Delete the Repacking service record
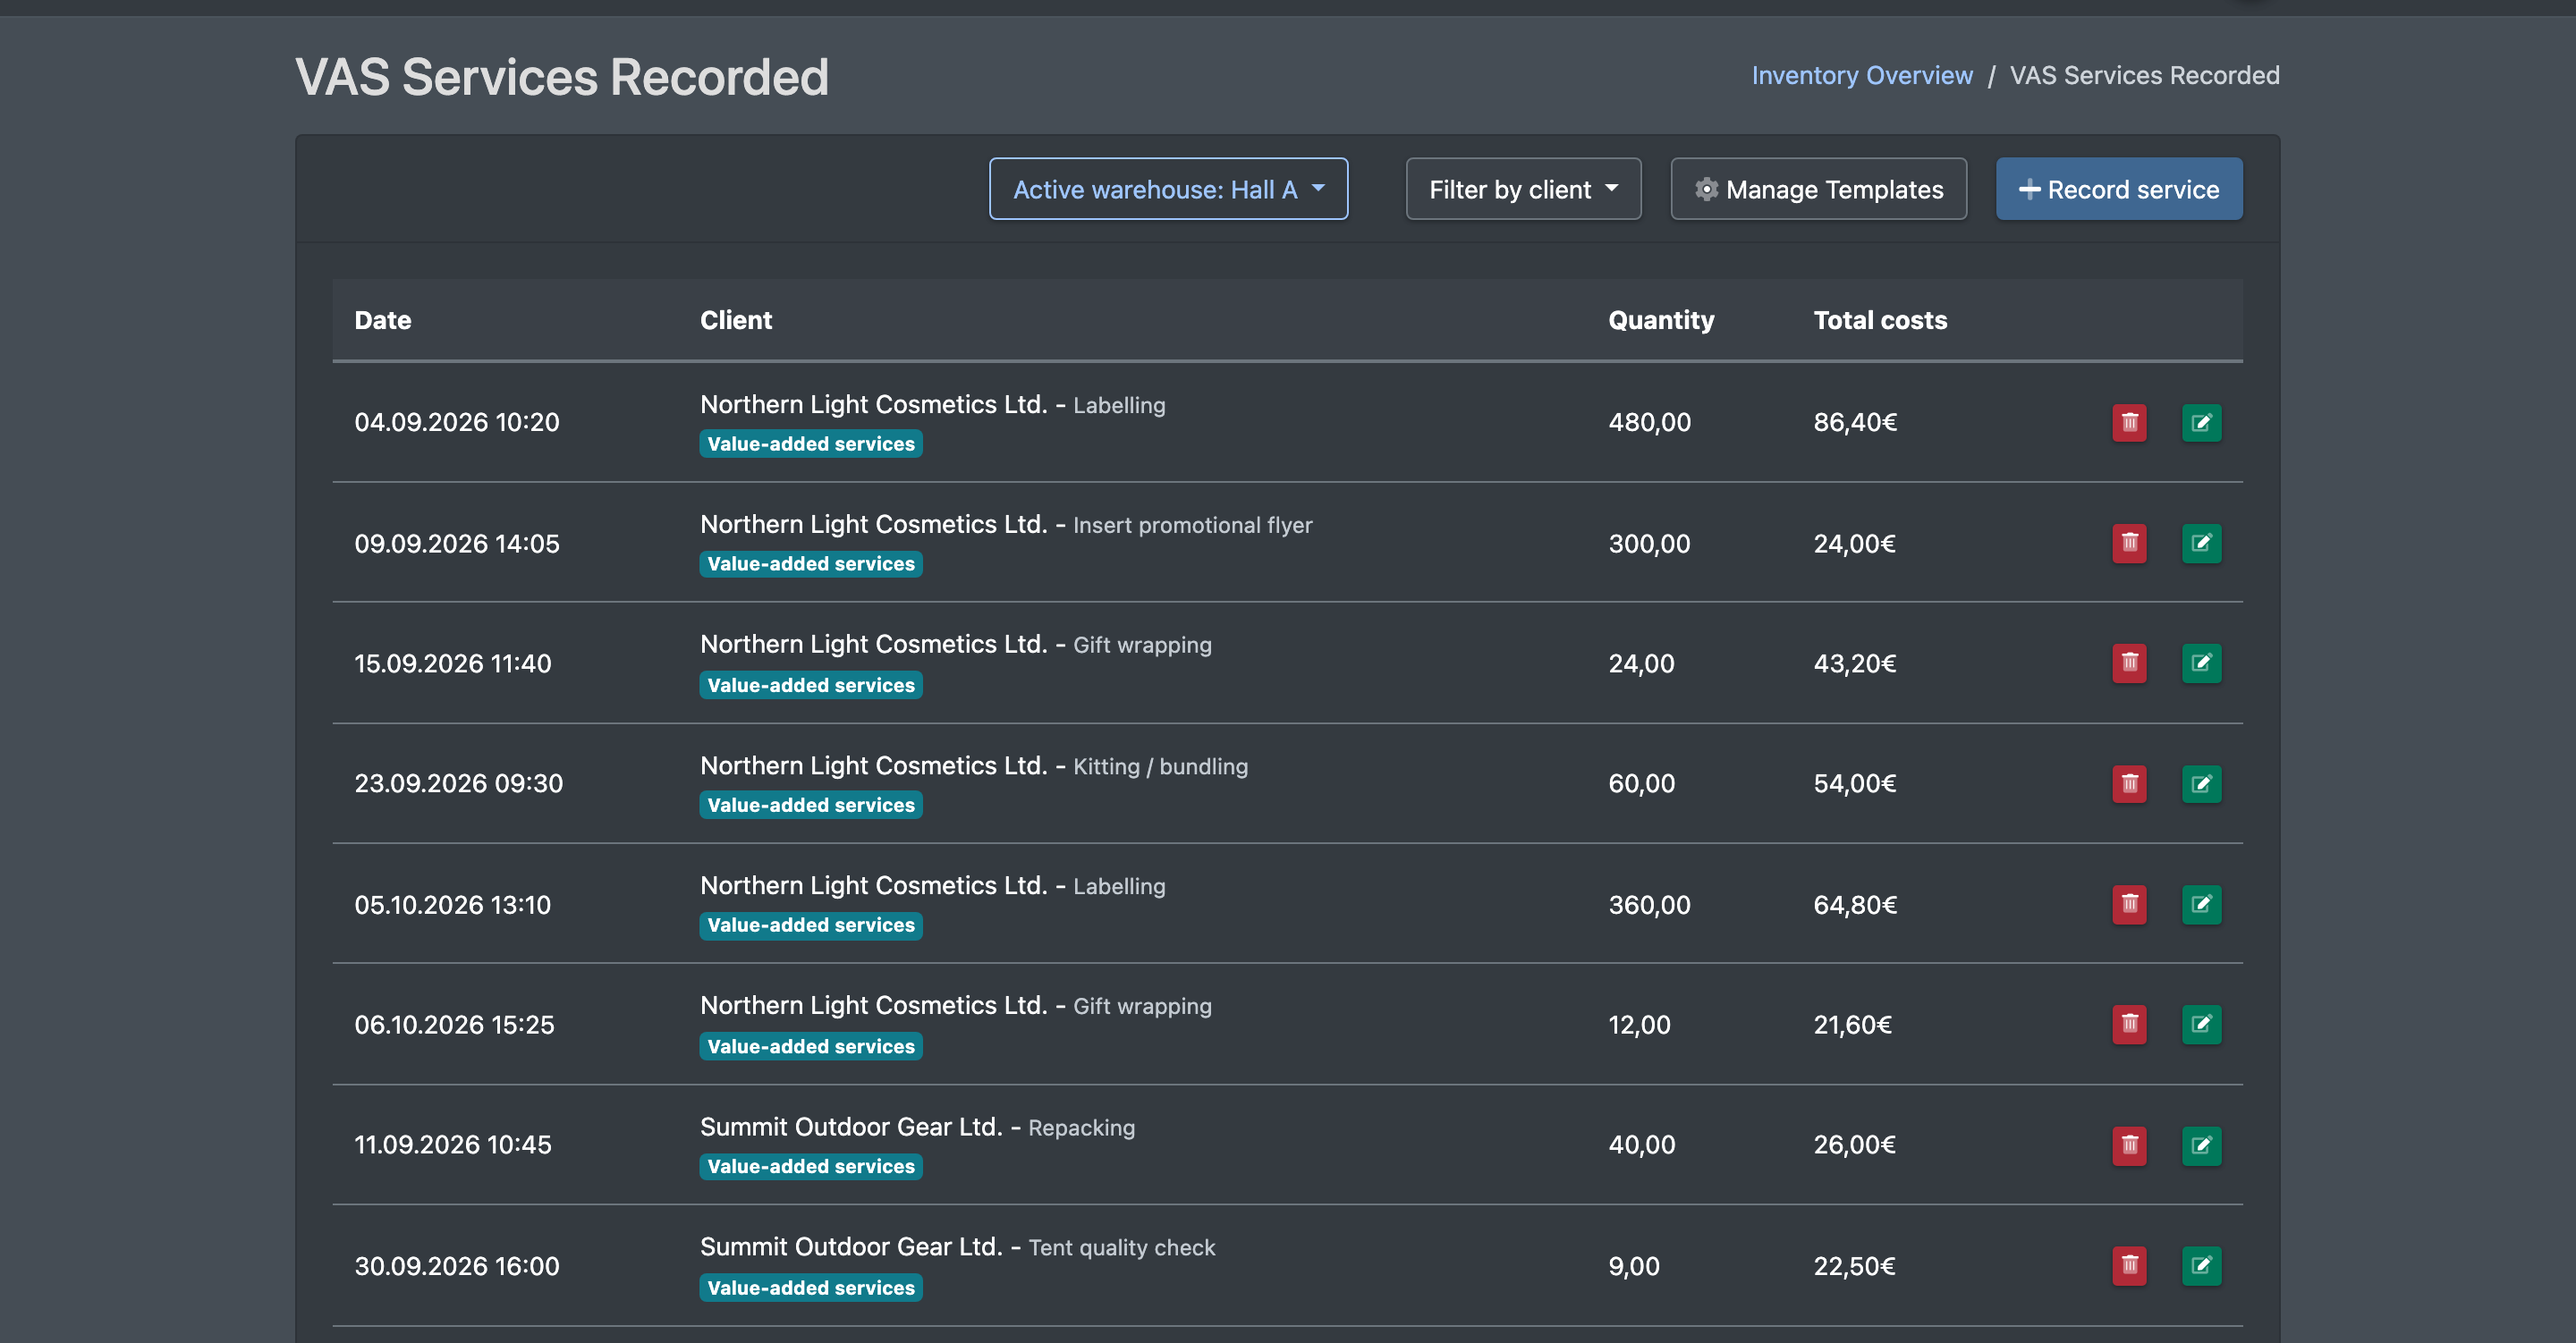This screenshot has height=1343, width=2576. tap(2129, 1145)
